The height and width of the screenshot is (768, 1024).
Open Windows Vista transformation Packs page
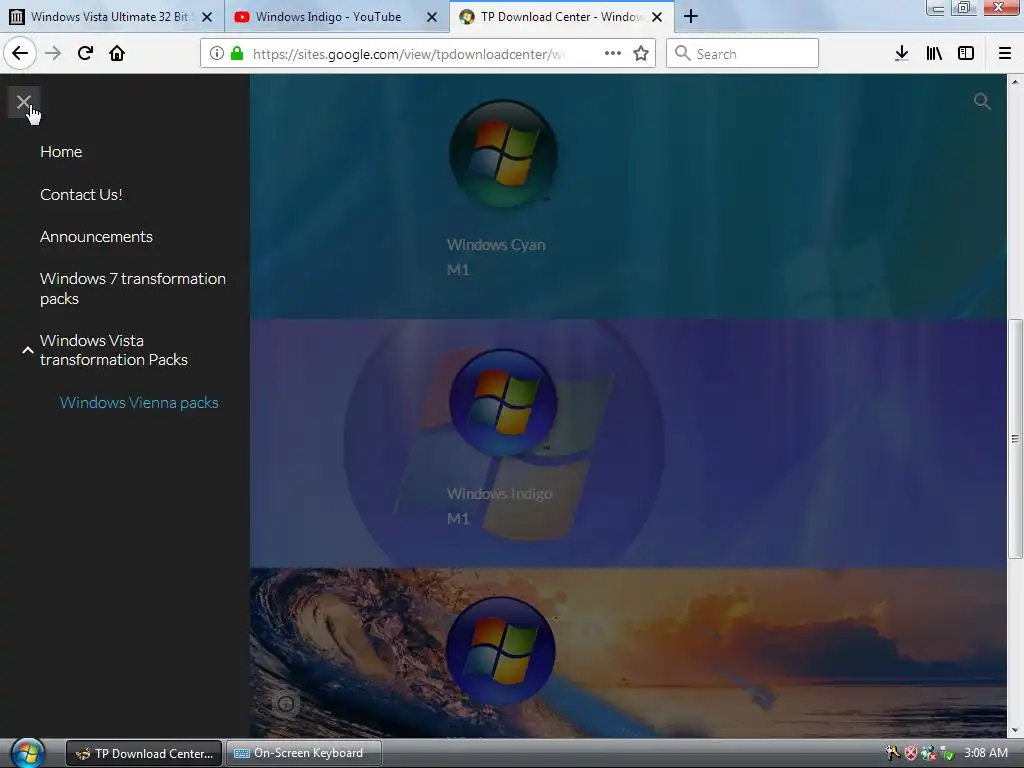point(114,350)
